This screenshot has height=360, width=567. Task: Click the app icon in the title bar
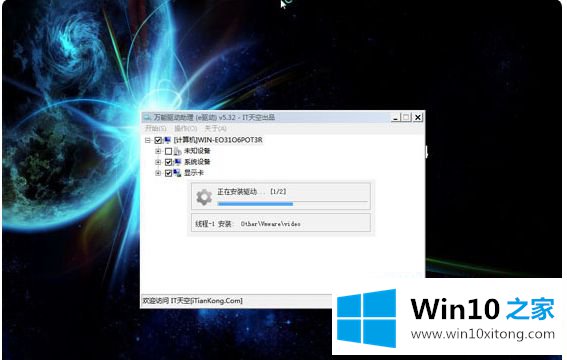click(x=147, y=117)
